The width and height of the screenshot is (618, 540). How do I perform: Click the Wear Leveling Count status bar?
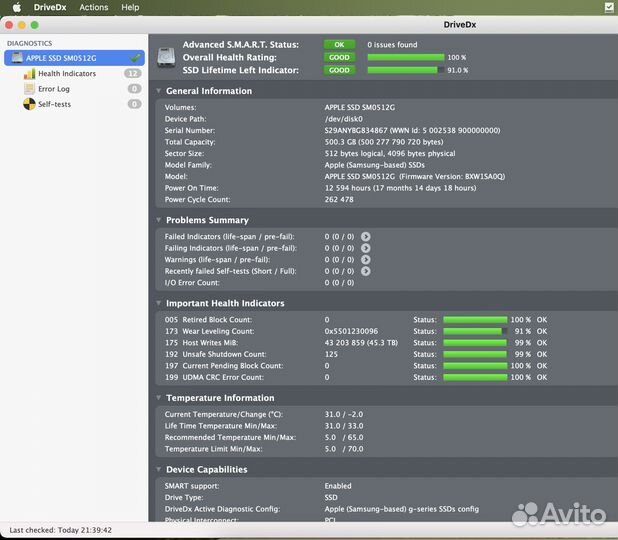click(x=475, y=331)
